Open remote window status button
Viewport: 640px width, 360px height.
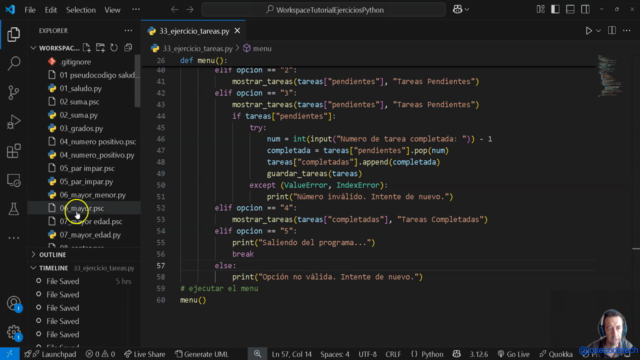9,354
